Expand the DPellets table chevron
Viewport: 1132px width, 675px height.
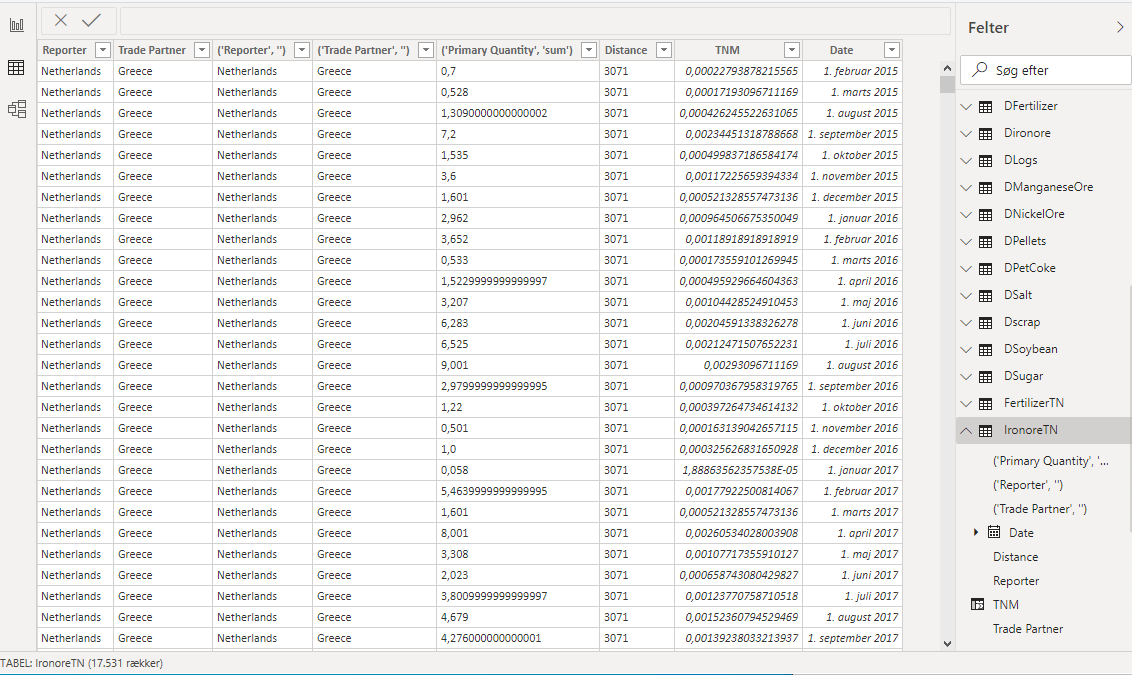(966, 241)
